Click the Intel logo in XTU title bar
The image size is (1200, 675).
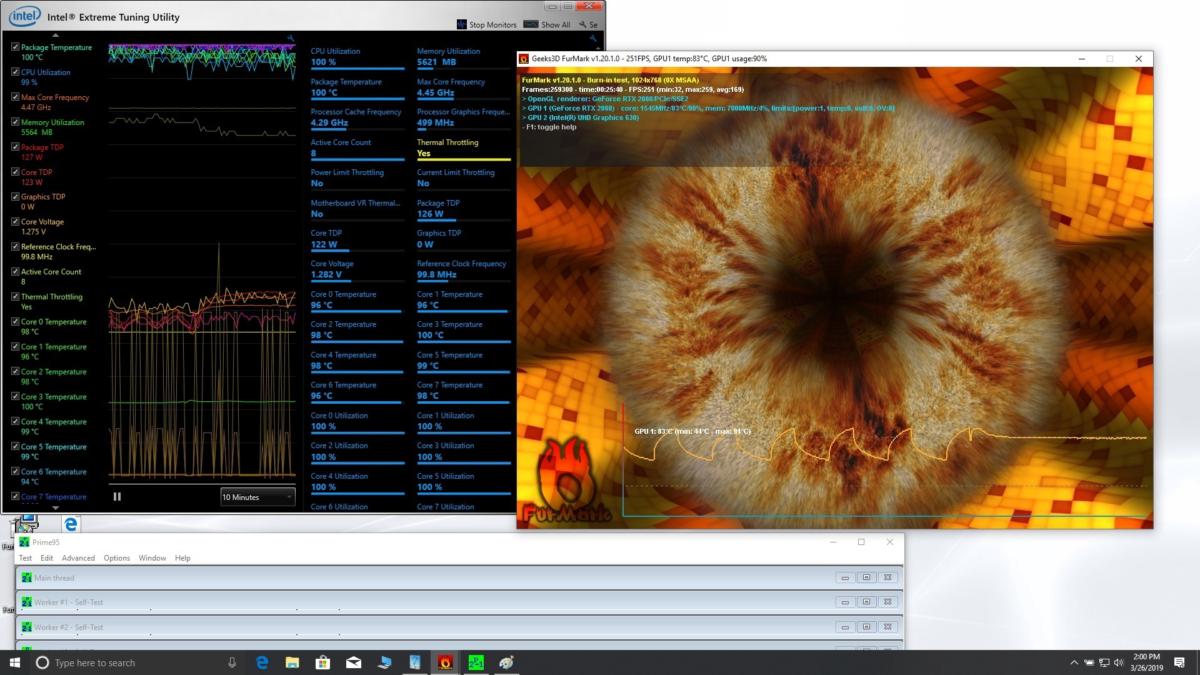coord(25,16)
